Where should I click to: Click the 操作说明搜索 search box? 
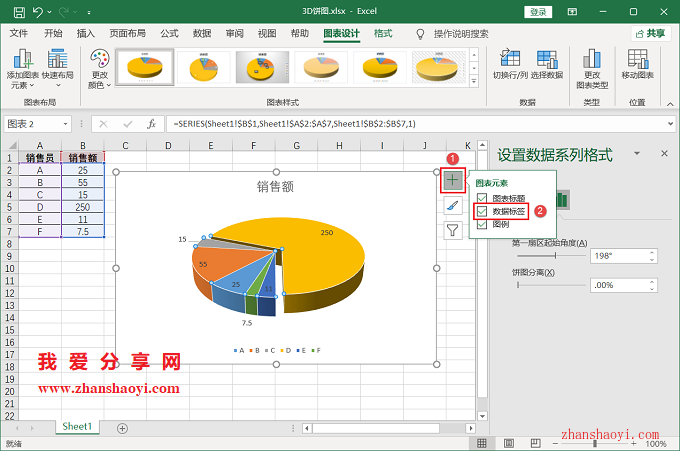tap(461, 34)
